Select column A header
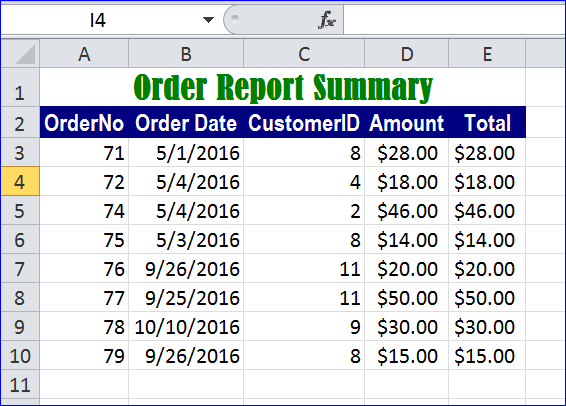The image size is (566, 406). [84, 54]
